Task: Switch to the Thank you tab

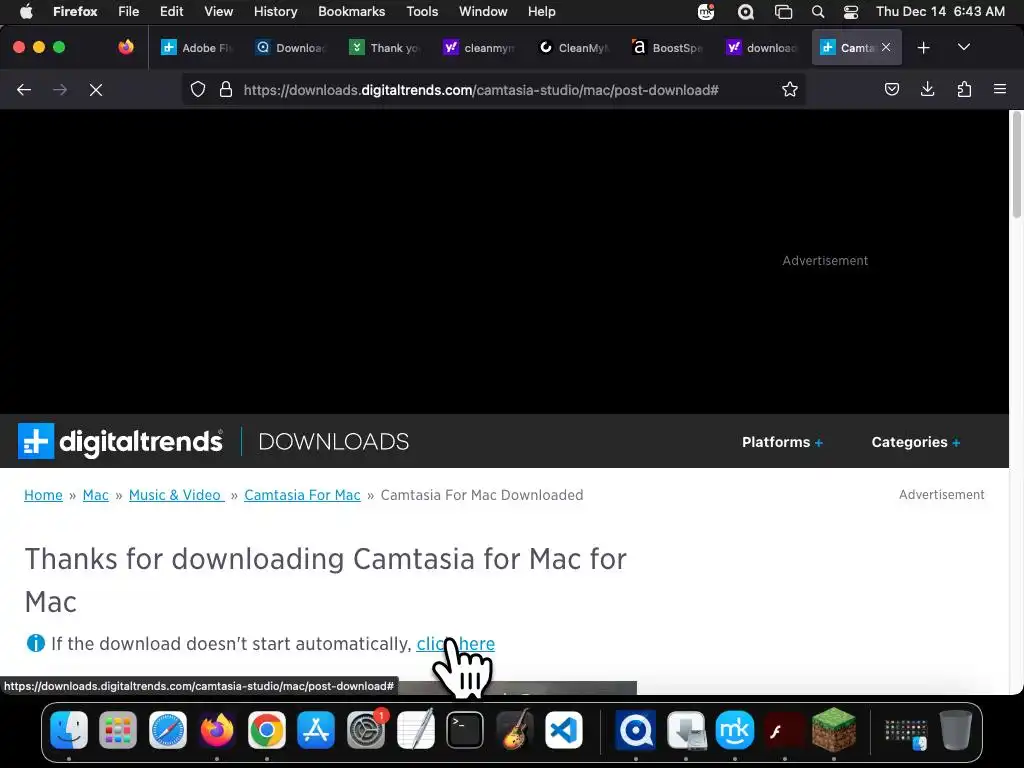Action: coord(385,48)
